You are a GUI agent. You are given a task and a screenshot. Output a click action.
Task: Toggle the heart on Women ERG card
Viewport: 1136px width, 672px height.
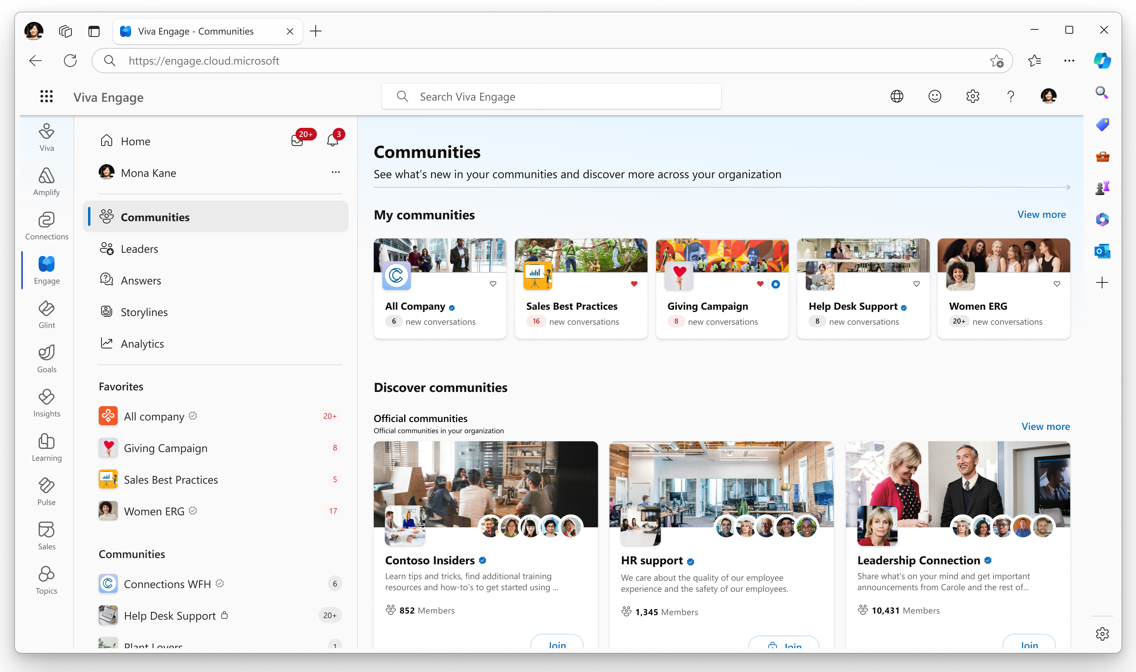[1057, 284]
